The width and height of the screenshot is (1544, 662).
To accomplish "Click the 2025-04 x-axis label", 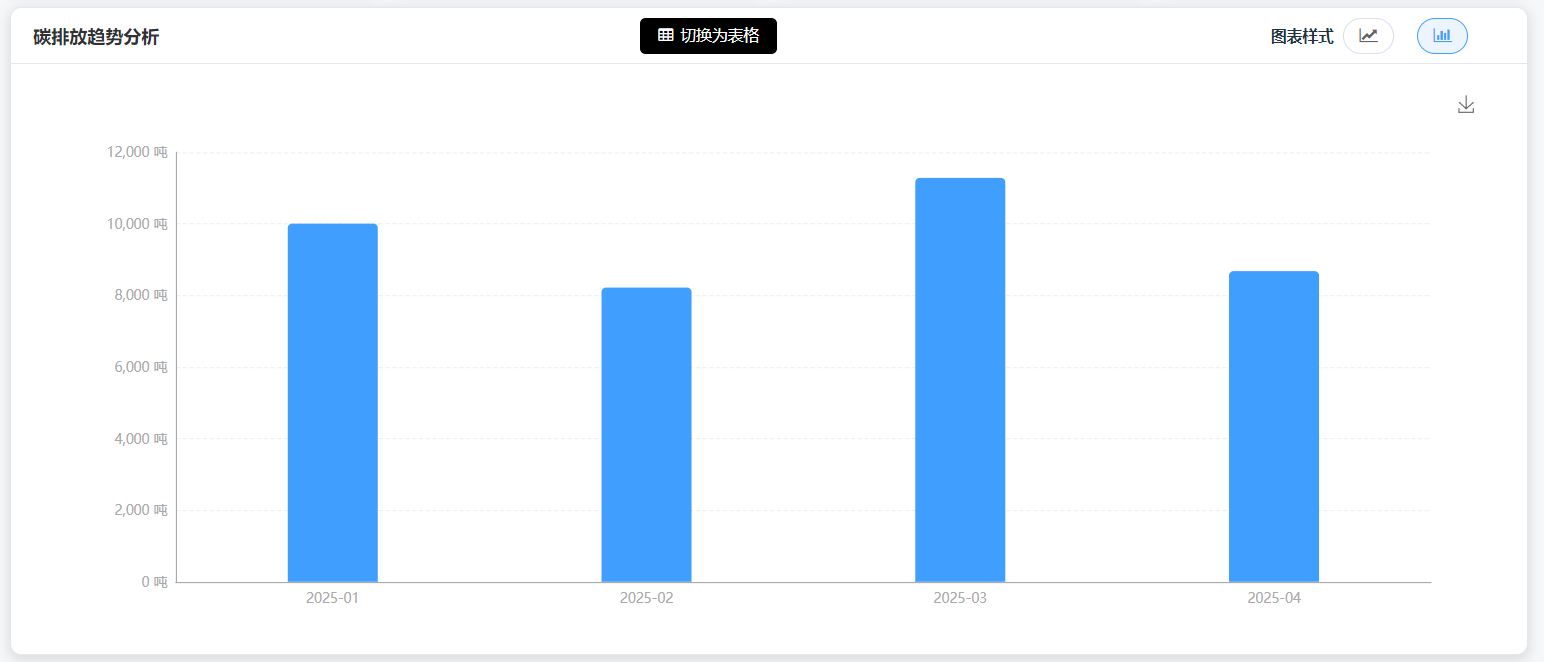I will [x=1273, y=599].
